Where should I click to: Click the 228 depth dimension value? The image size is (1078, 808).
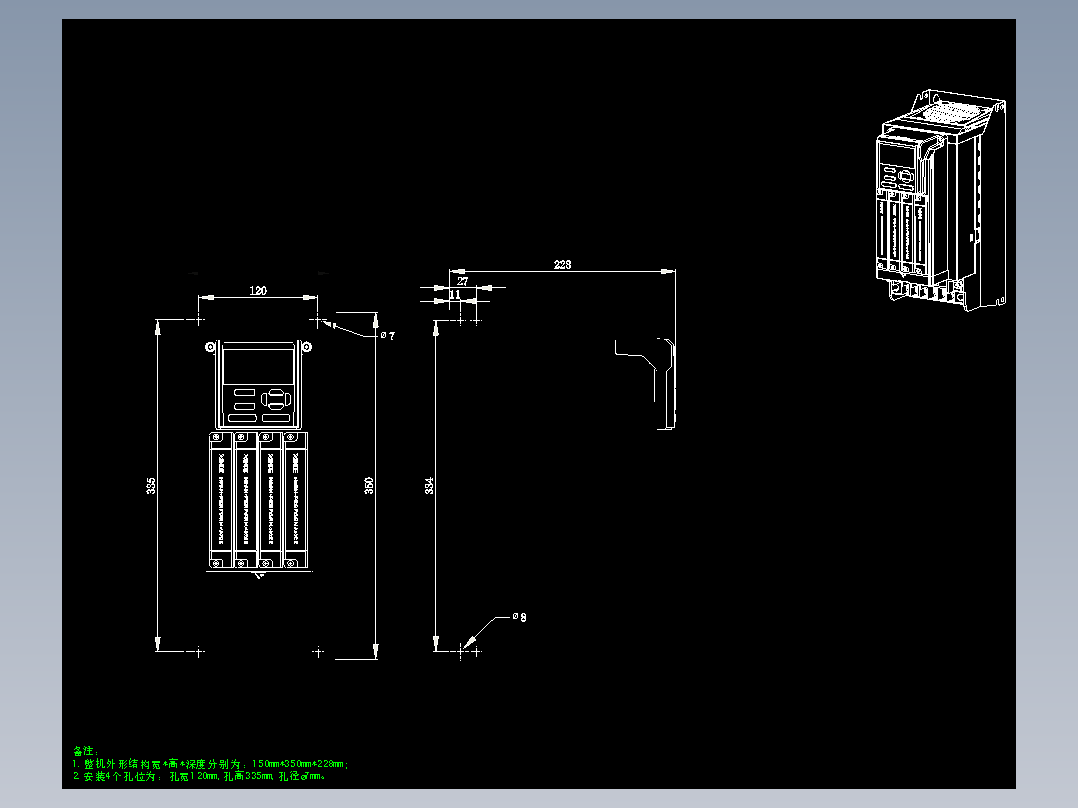(562, 265)
